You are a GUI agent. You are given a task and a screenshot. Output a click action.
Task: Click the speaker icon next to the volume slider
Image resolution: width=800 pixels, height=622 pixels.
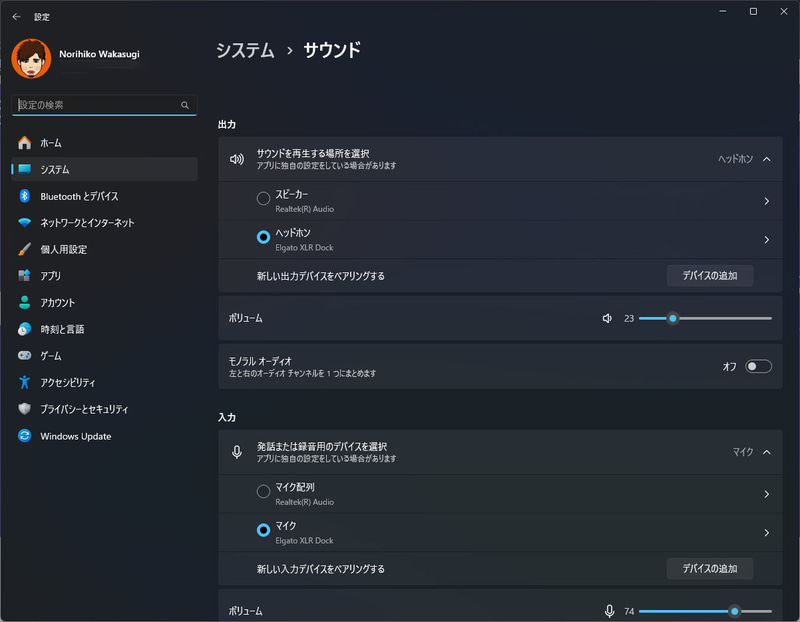(x=606, y=318)
